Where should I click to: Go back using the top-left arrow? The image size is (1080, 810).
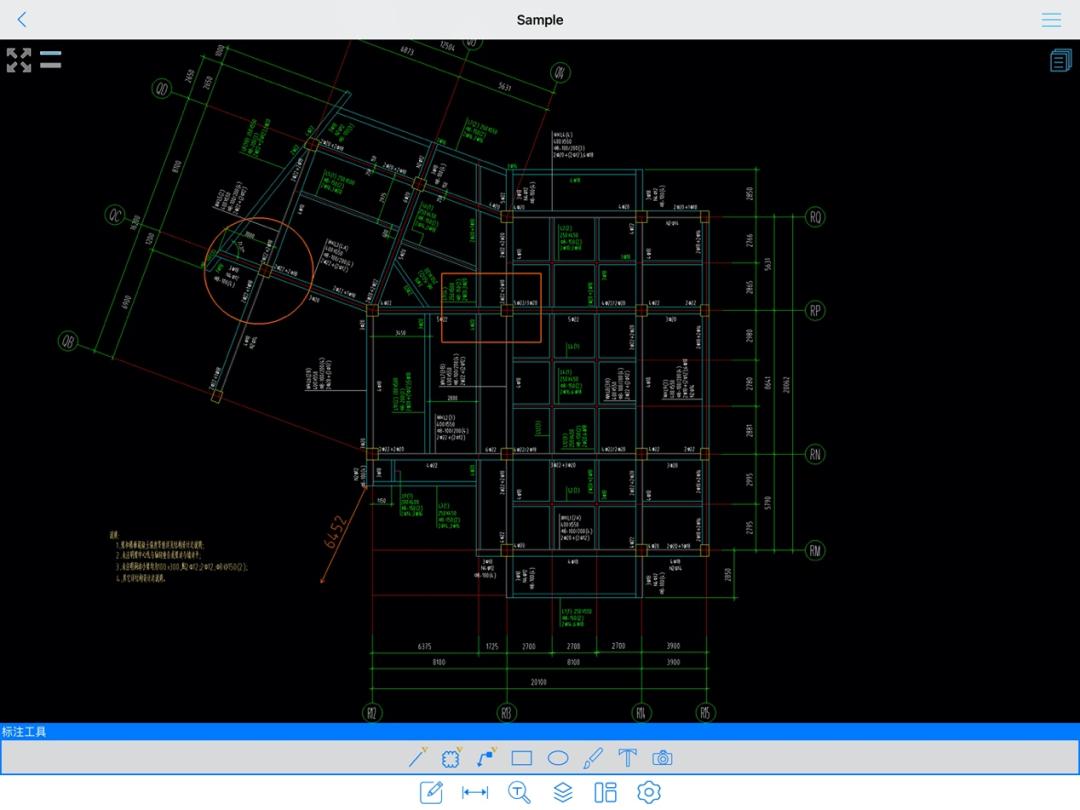(22, 20)
